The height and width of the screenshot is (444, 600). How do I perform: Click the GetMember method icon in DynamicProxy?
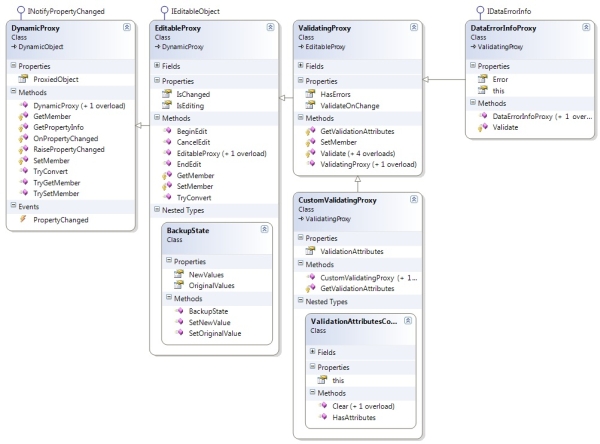[x=23, y=116]
